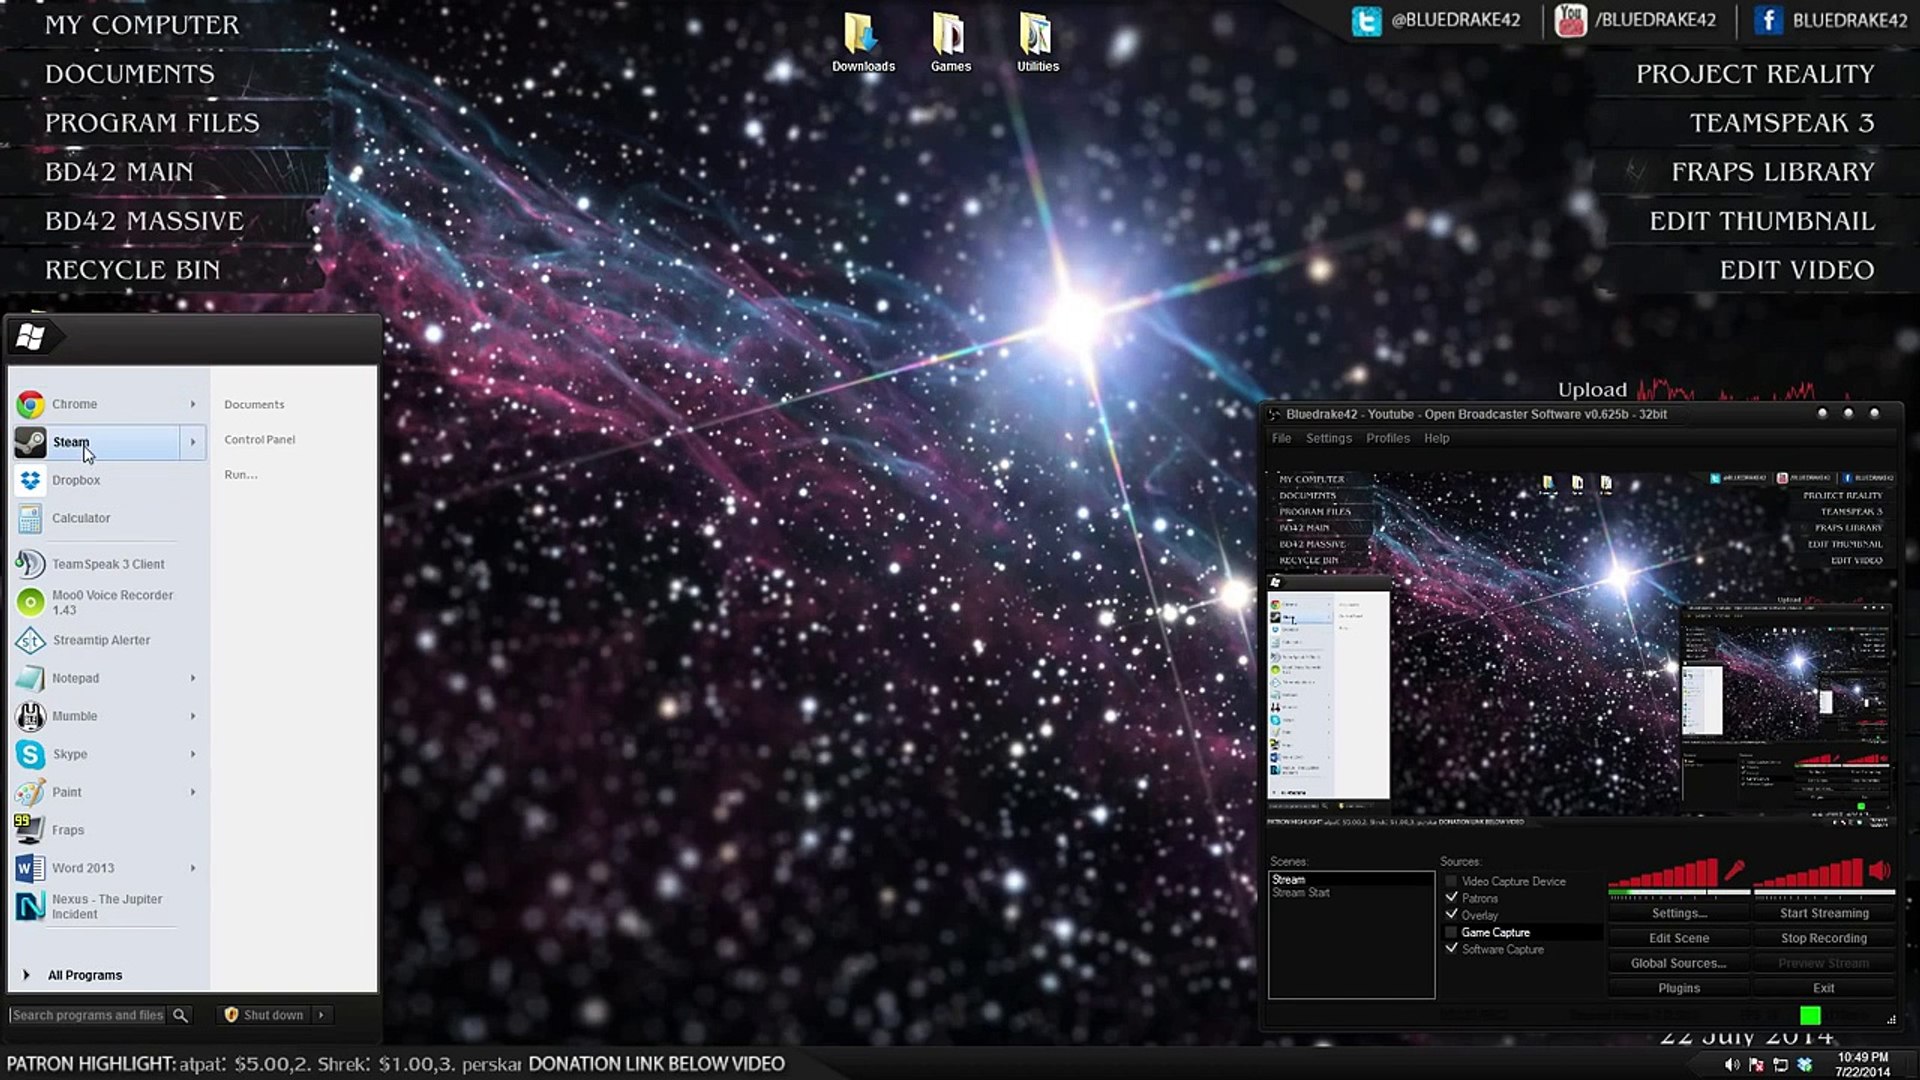Expand Steam jump list arrow

click(193, 442)
